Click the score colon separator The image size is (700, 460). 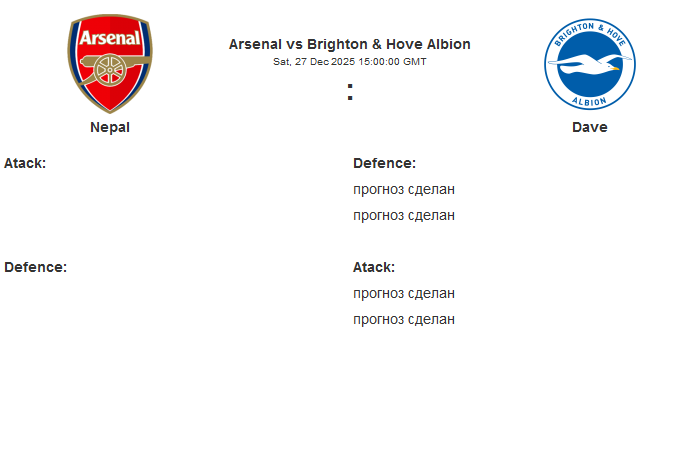[x=350, y=92]
